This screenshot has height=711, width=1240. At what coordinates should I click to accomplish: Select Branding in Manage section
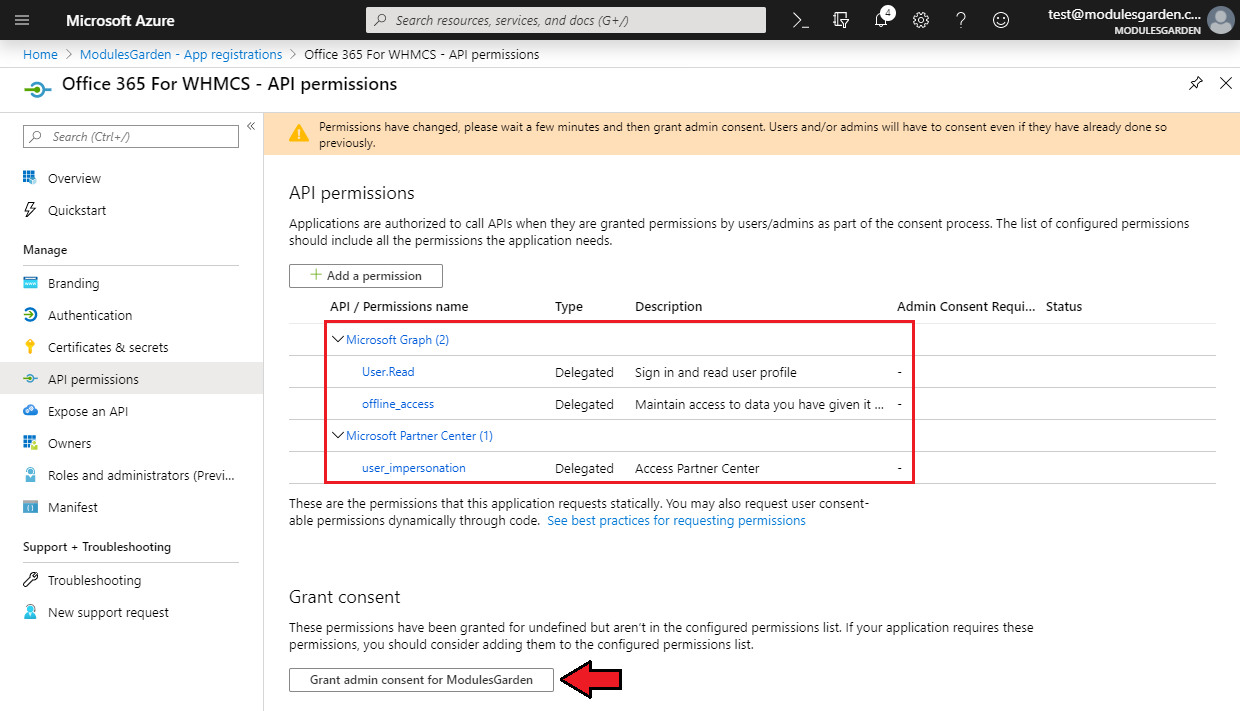74,283
